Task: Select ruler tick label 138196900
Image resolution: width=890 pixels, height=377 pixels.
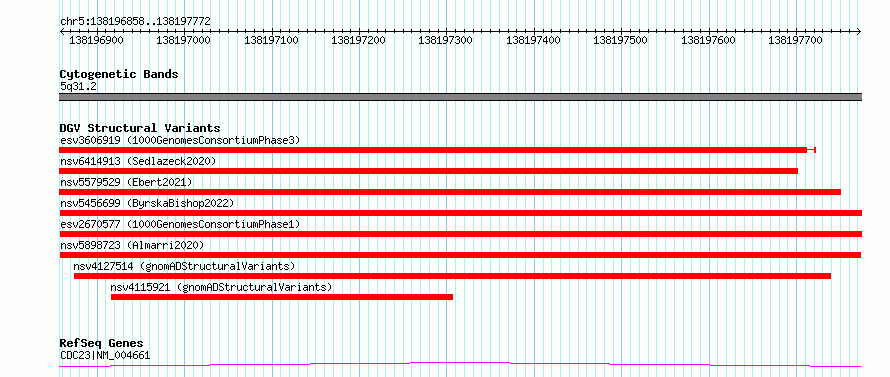Action: pos(96,40)
